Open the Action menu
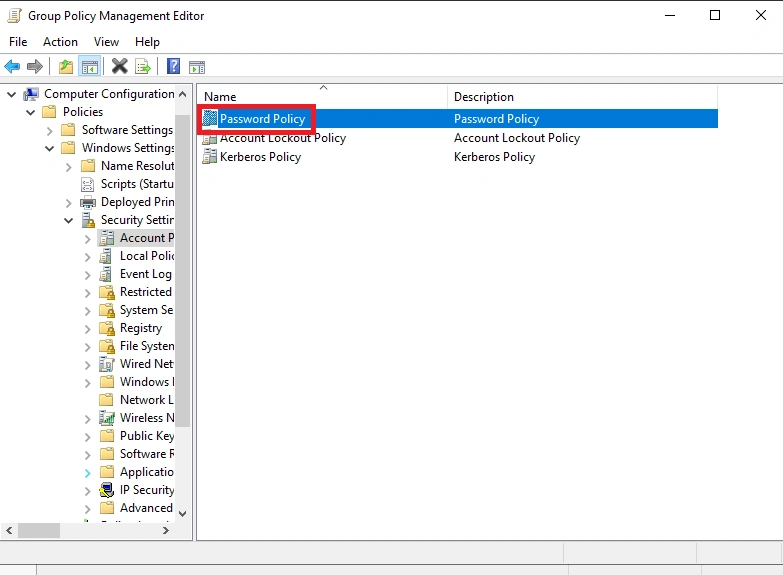Image resolution: width=783 pixels, height=575 pixels. tap(60, 42)
